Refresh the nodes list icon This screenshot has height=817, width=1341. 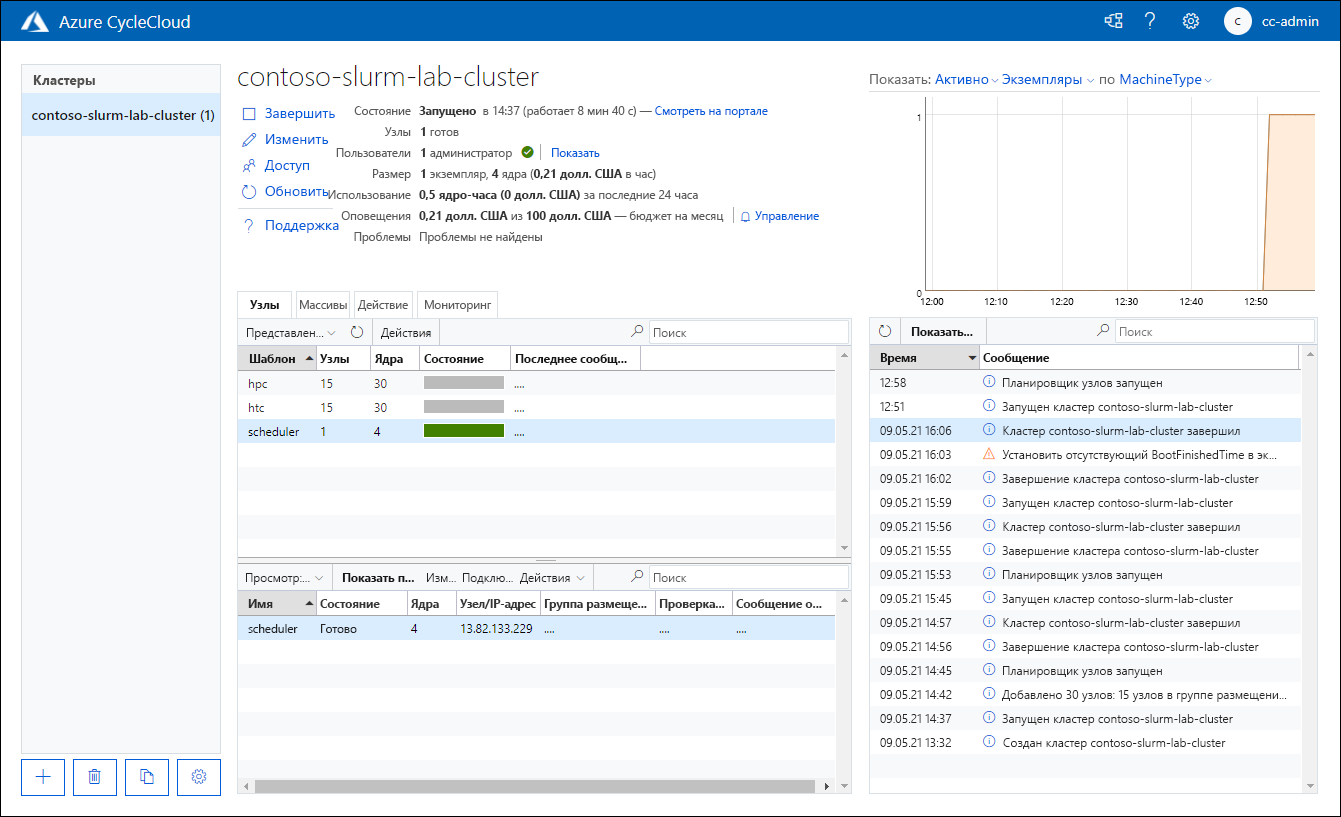coord(357,332)
